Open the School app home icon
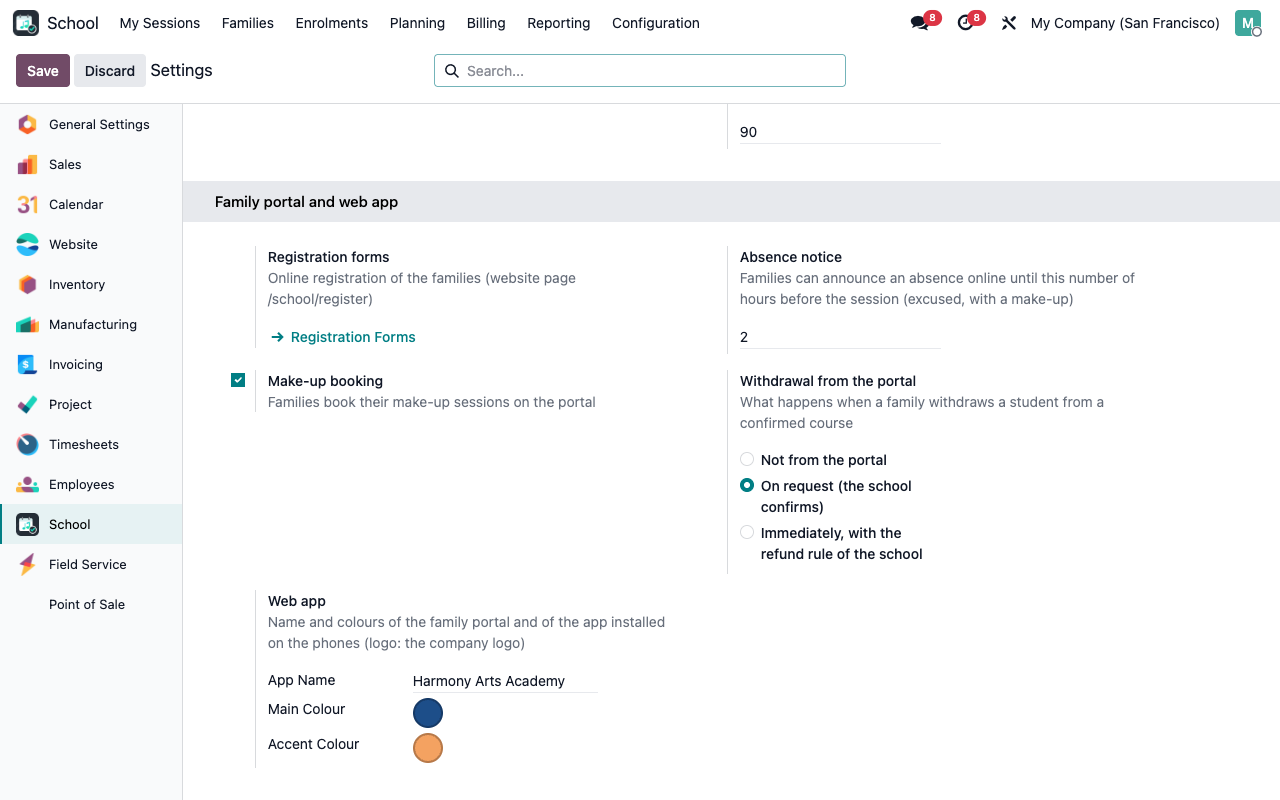Viewport: 1280px width, 800px height. (x=26, y=23)
